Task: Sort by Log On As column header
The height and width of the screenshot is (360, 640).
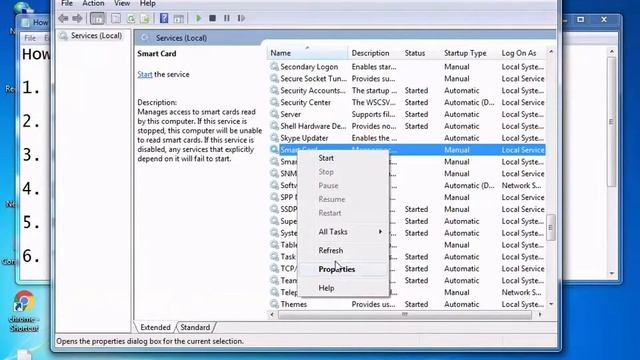Action: 522,53
